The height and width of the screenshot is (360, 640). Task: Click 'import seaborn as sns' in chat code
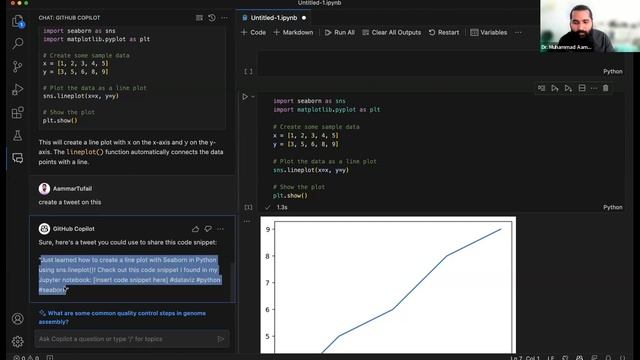tap(79, 31)
